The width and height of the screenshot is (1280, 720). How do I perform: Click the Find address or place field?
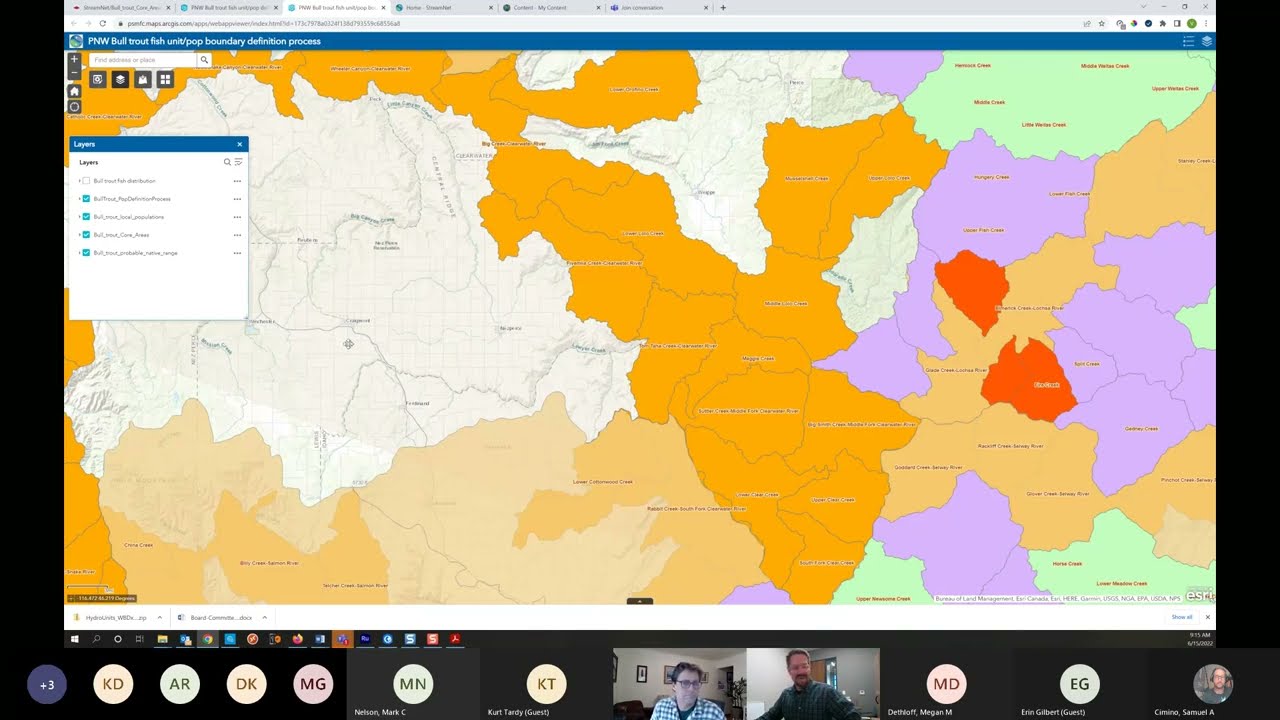143,60
